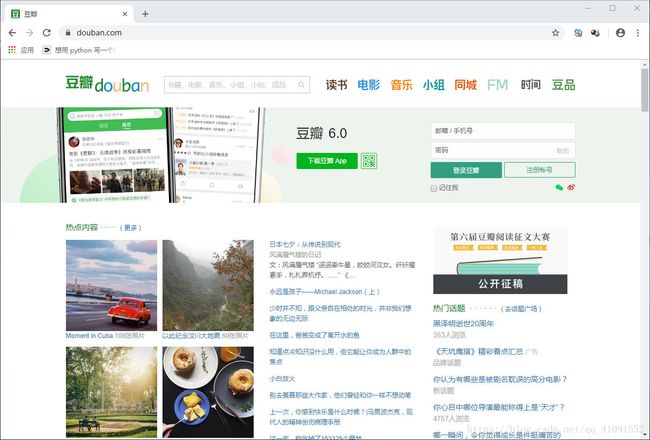Screen dimensions: 650x440
Task: Open the 小巴放火 article link
Action: coord(282,379)
